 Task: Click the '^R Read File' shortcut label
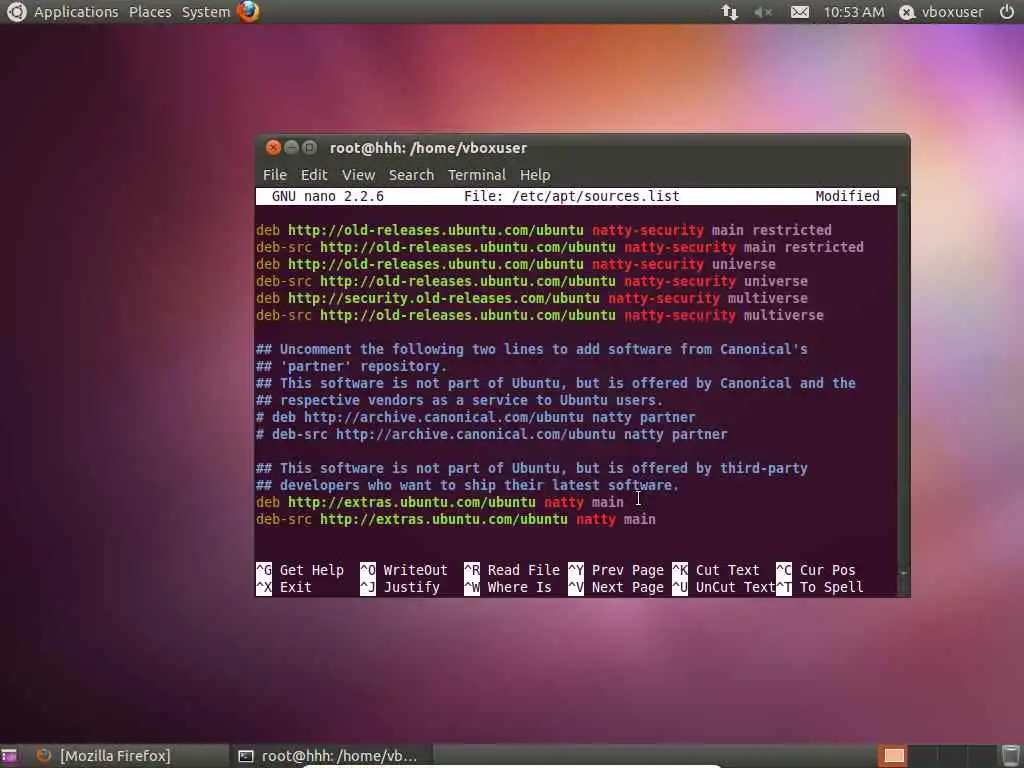click(x=512, y=570)
